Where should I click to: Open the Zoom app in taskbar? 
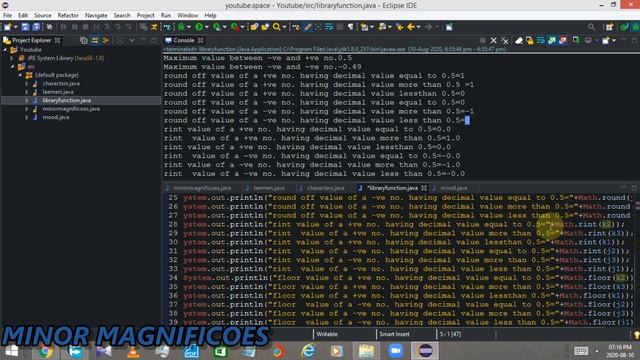pos(395,351)
